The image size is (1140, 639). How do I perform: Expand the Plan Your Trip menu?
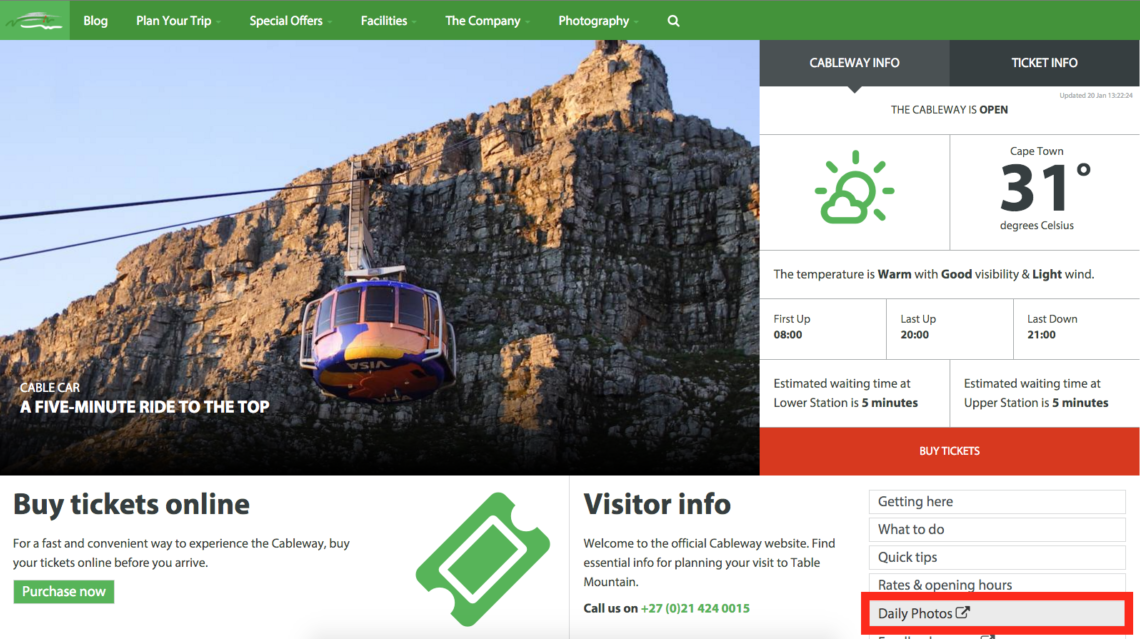[x=178, y=21]
